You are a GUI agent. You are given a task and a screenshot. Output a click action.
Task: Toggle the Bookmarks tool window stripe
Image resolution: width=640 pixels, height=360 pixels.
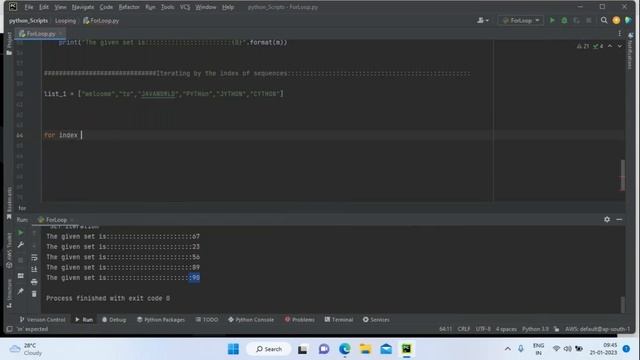(9, 203)
